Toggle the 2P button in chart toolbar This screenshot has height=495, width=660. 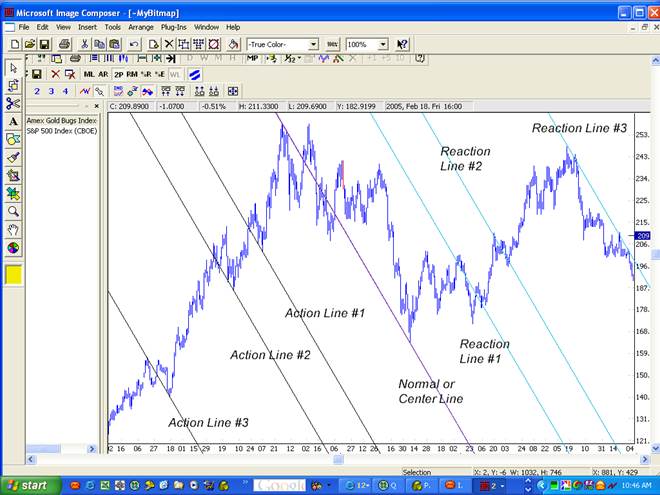120,74
